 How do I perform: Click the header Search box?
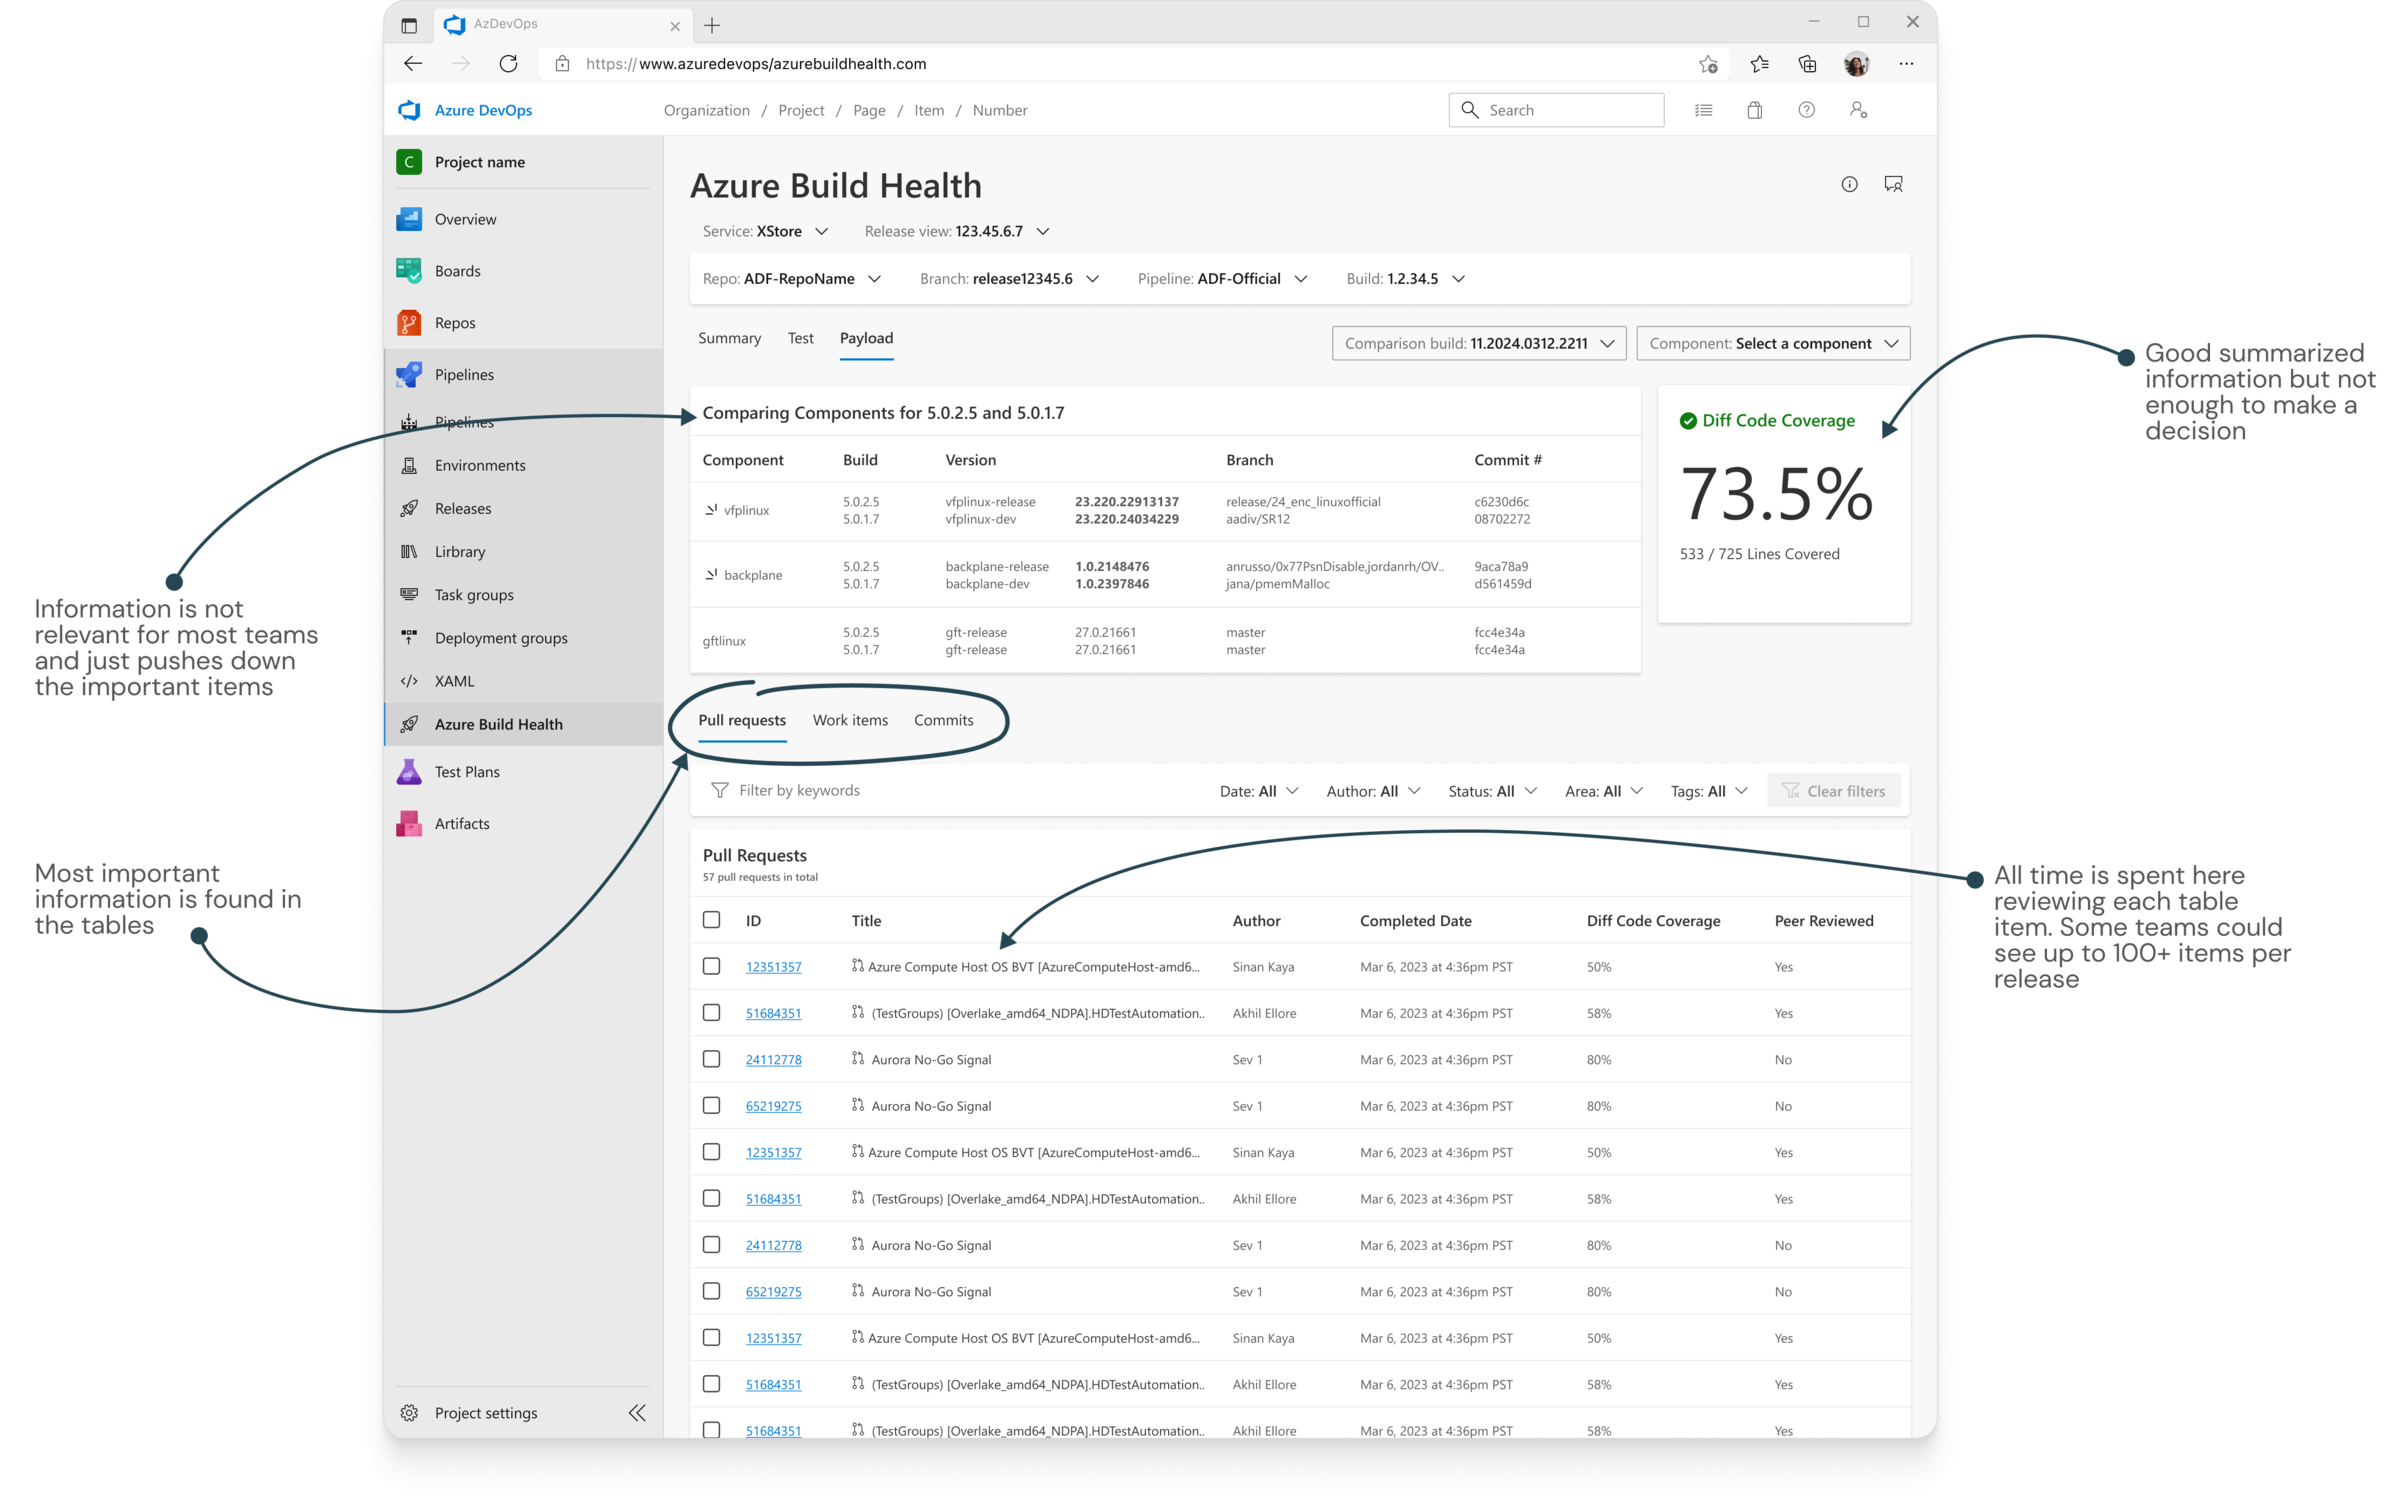point(1556,110)
